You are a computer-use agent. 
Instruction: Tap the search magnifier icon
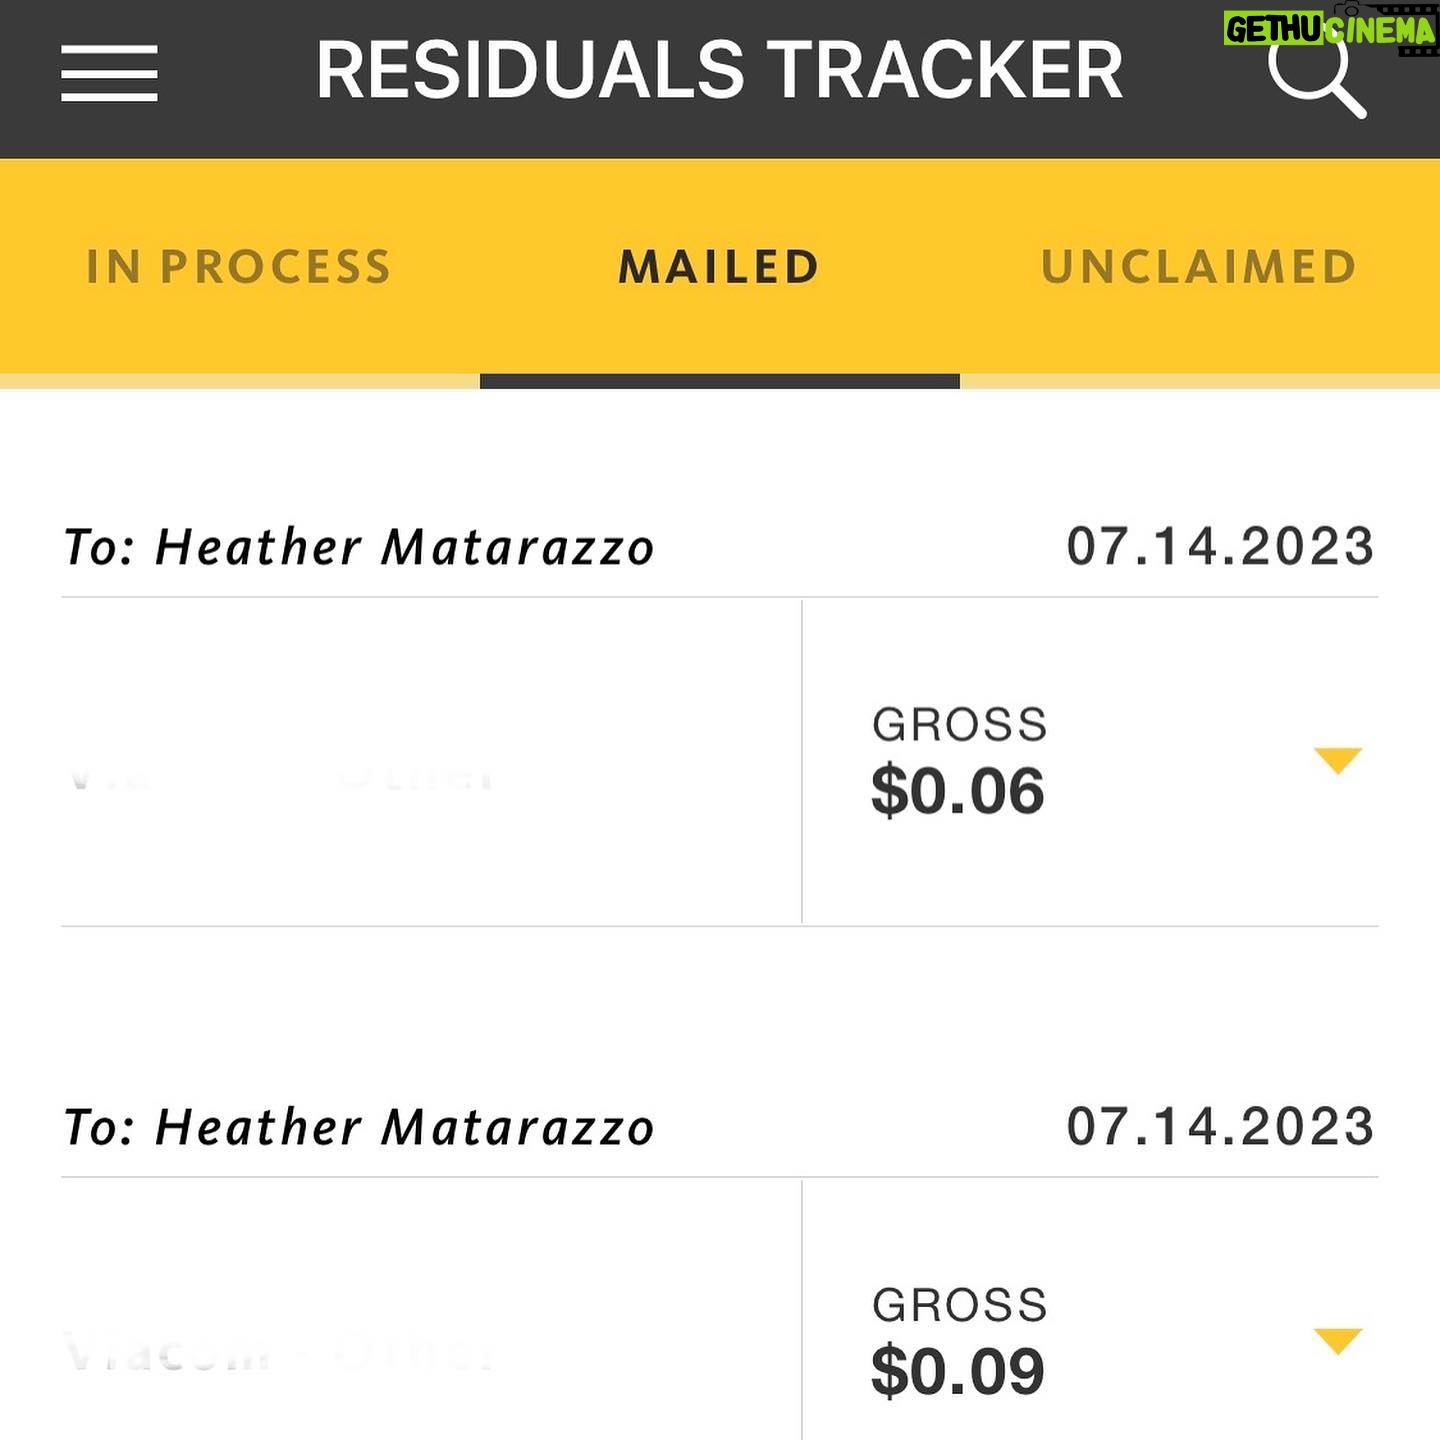1315,74
